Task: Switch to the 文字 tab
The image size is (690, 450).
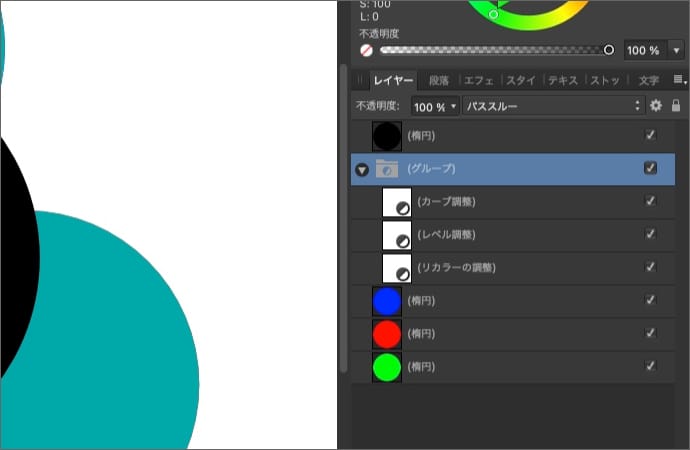Action: (648, 80)
